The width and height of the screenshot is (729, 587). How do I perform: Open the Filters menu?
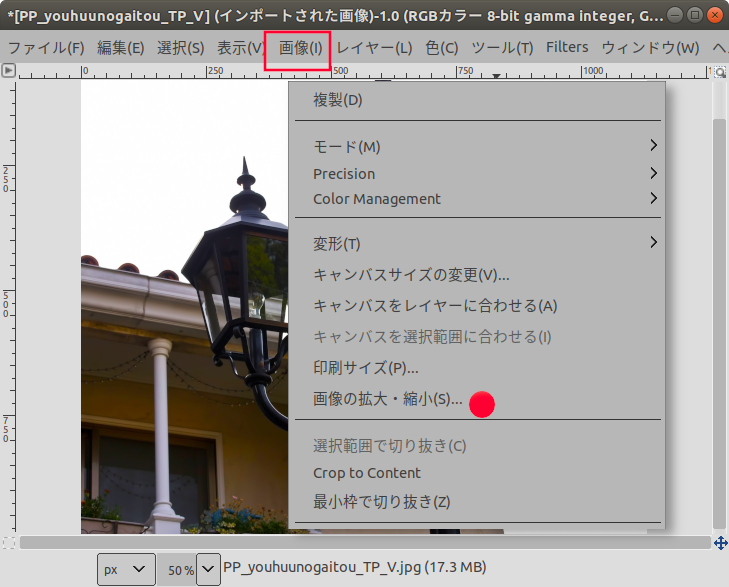coord(567,47)
